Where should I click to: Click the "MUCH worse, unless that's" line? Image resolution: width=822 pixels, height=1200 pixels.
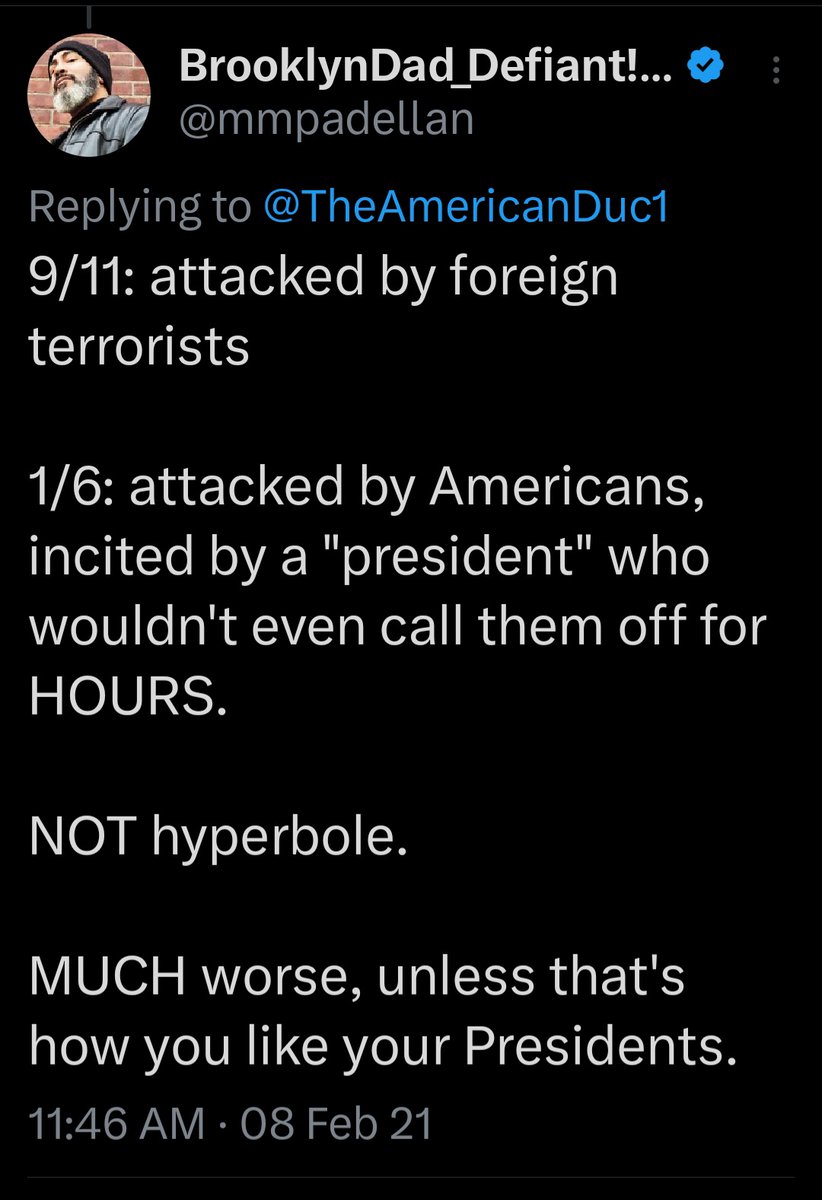point(357,978)
